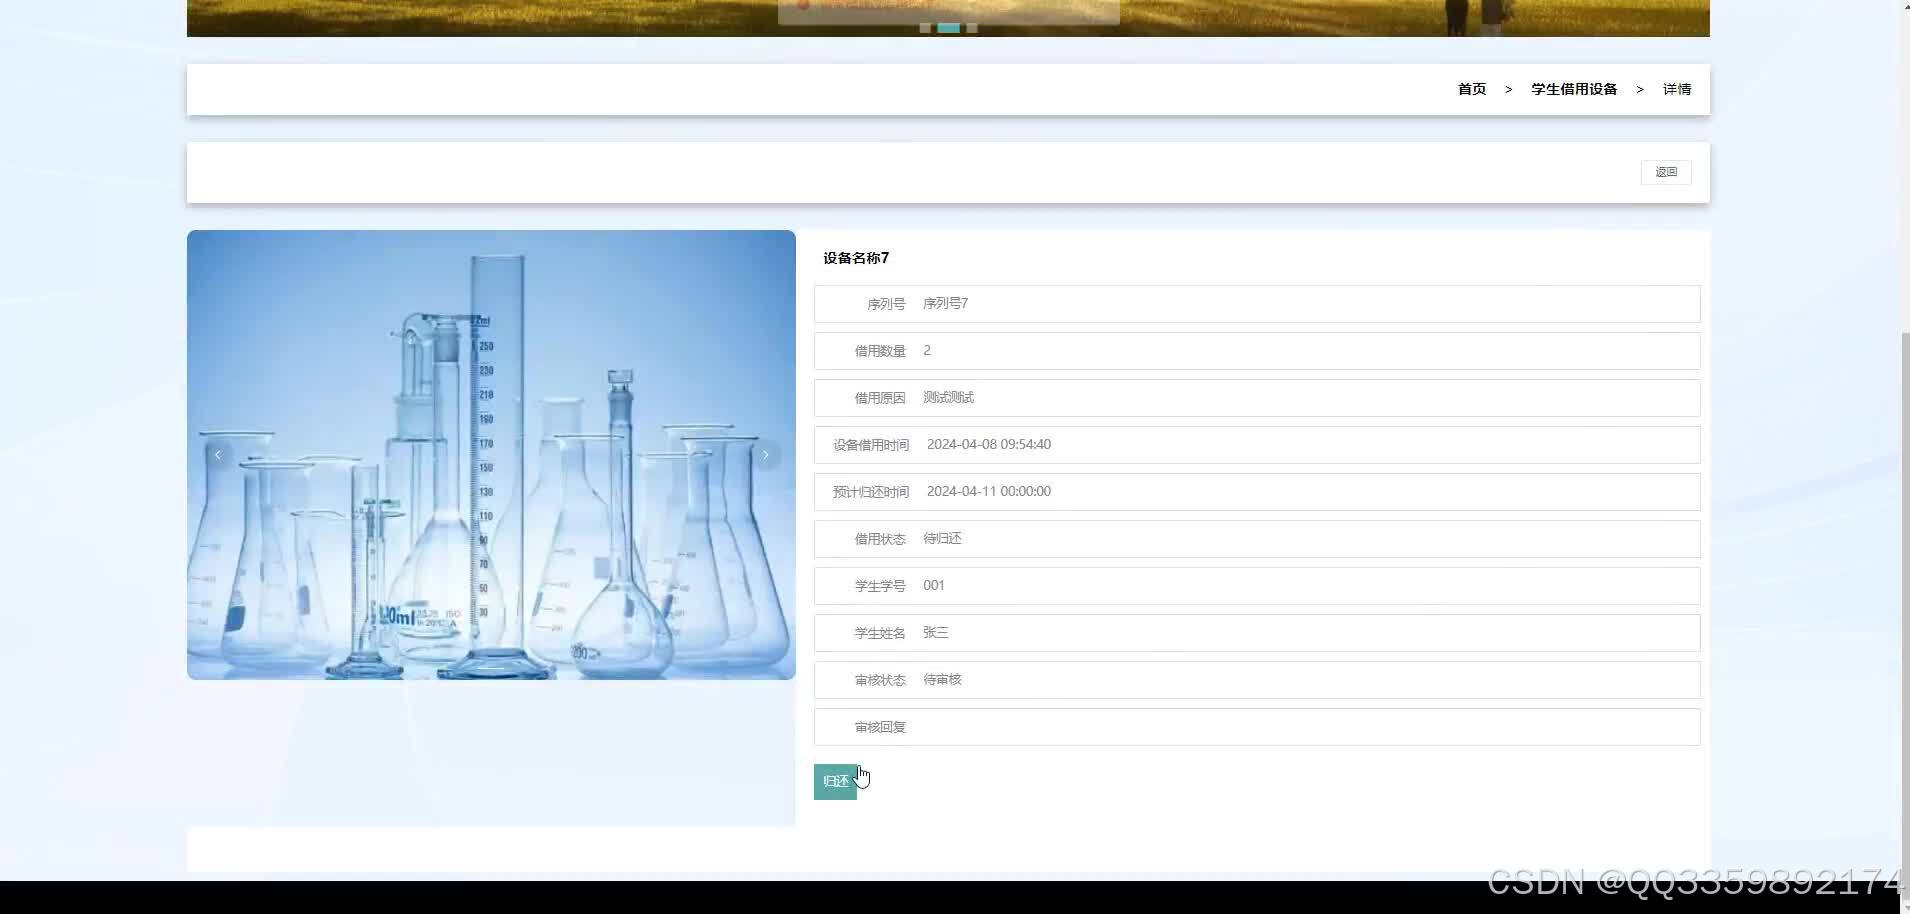Select the middle active banner carousel dot

(948, 28)
